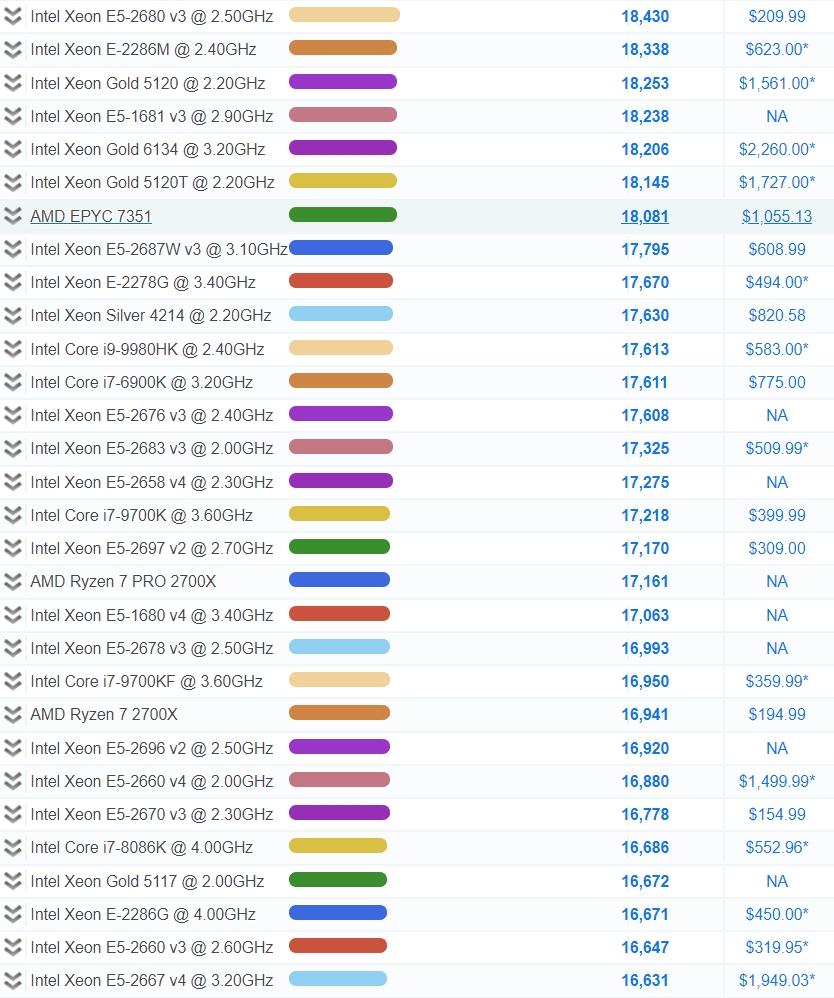Expand the Xeon E5-1681 v3 row chevron

click(13, 116)
